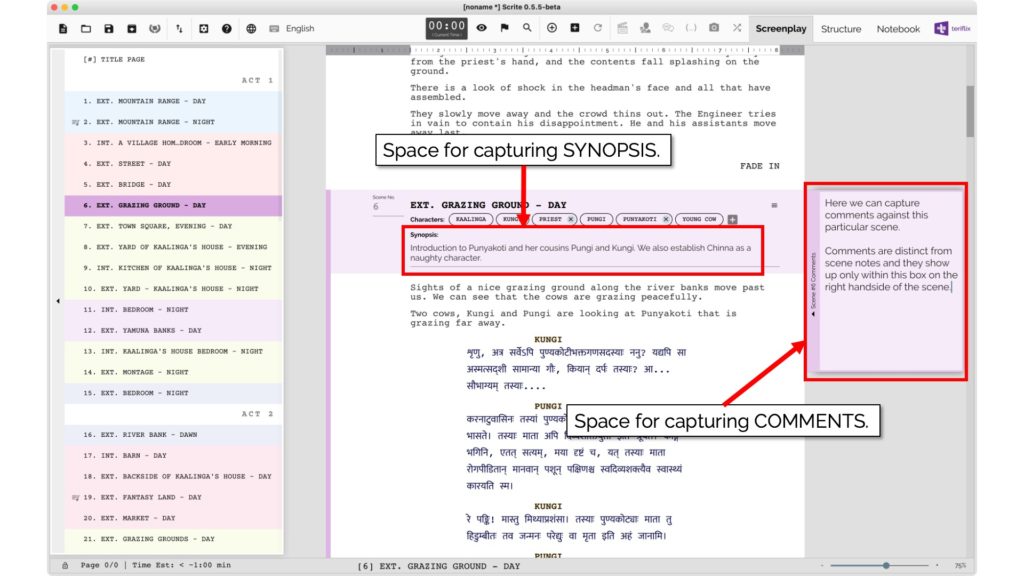Switch to the Structure tab
Screen dimensions: 1024x576
point(840,29)
